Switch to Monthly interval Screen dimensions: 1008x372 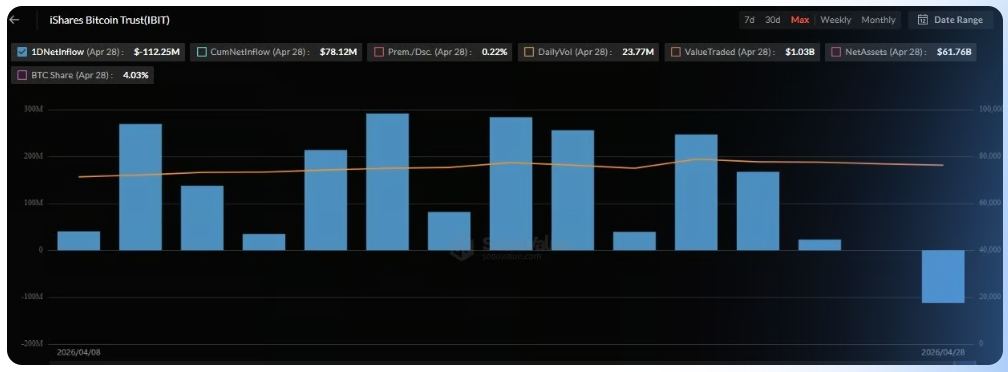click(878, 20)
